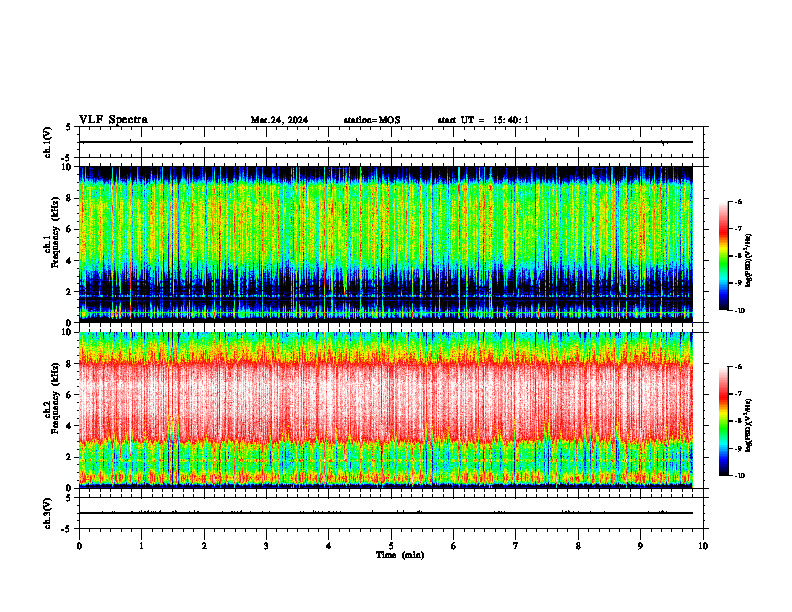
Task: Click the '-6' label on ch.1 color scale
Action: (x=738, y=201)
